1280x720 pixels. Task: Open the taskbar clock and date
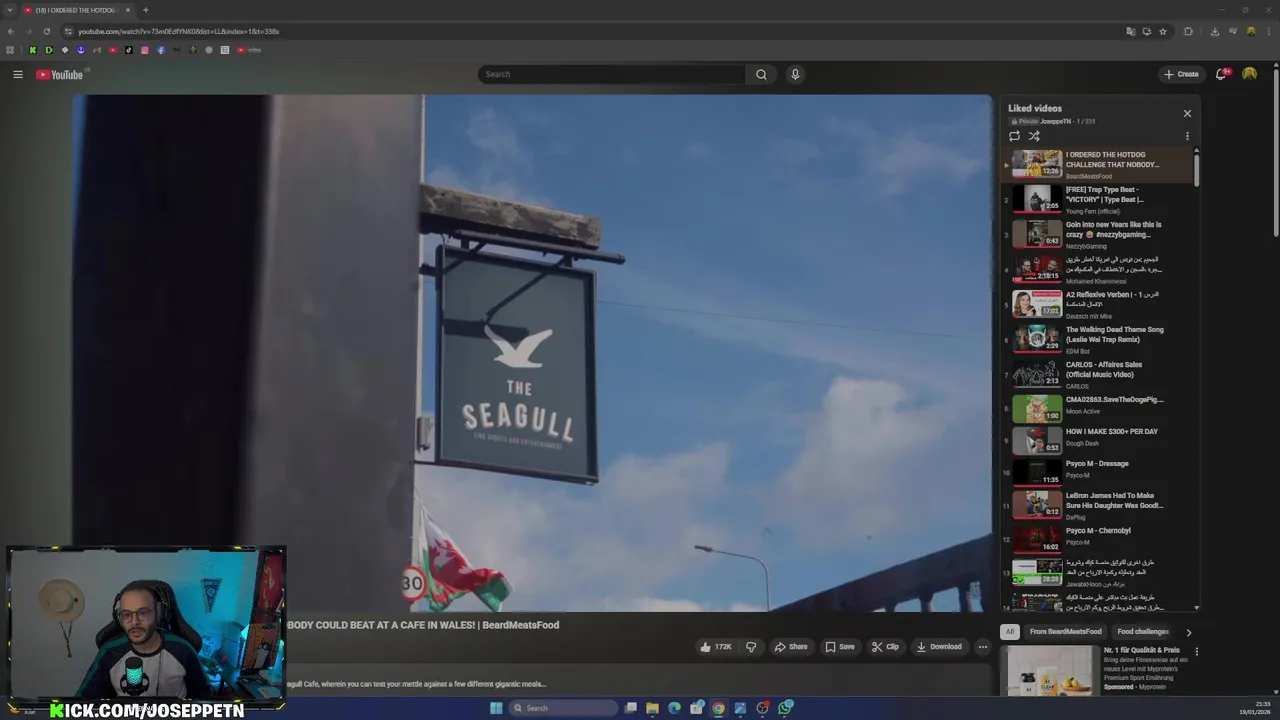[1255, 708]
